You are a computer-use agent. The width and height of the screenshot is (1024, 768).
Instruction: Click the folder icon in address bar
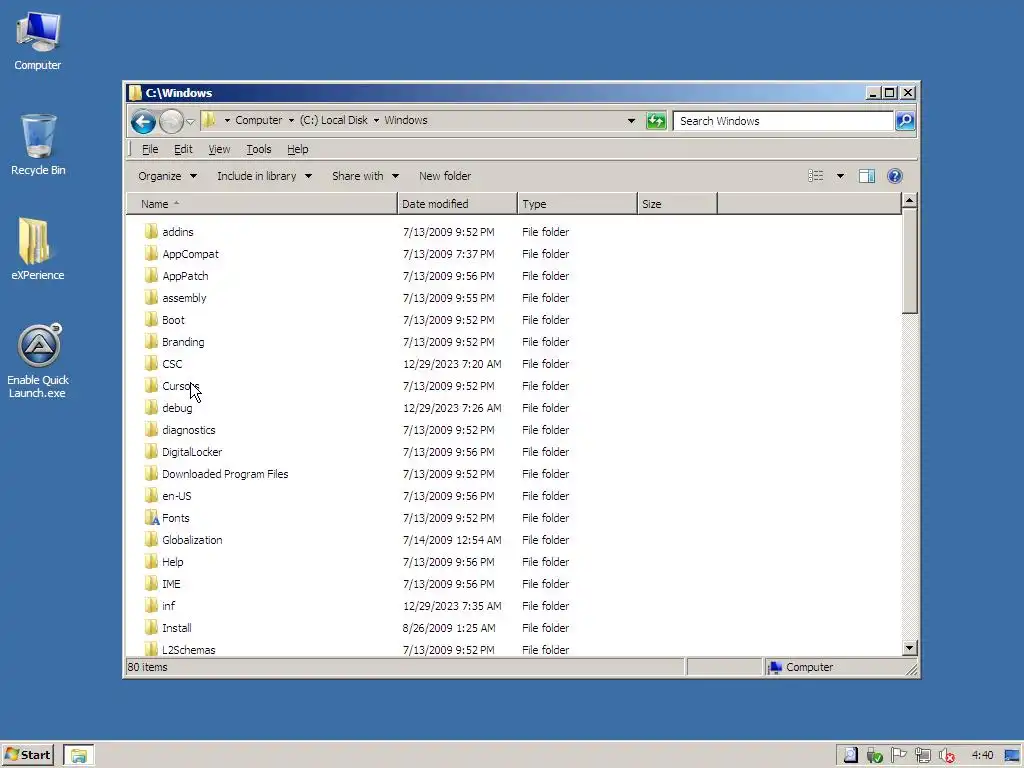(x=208, y=120)
